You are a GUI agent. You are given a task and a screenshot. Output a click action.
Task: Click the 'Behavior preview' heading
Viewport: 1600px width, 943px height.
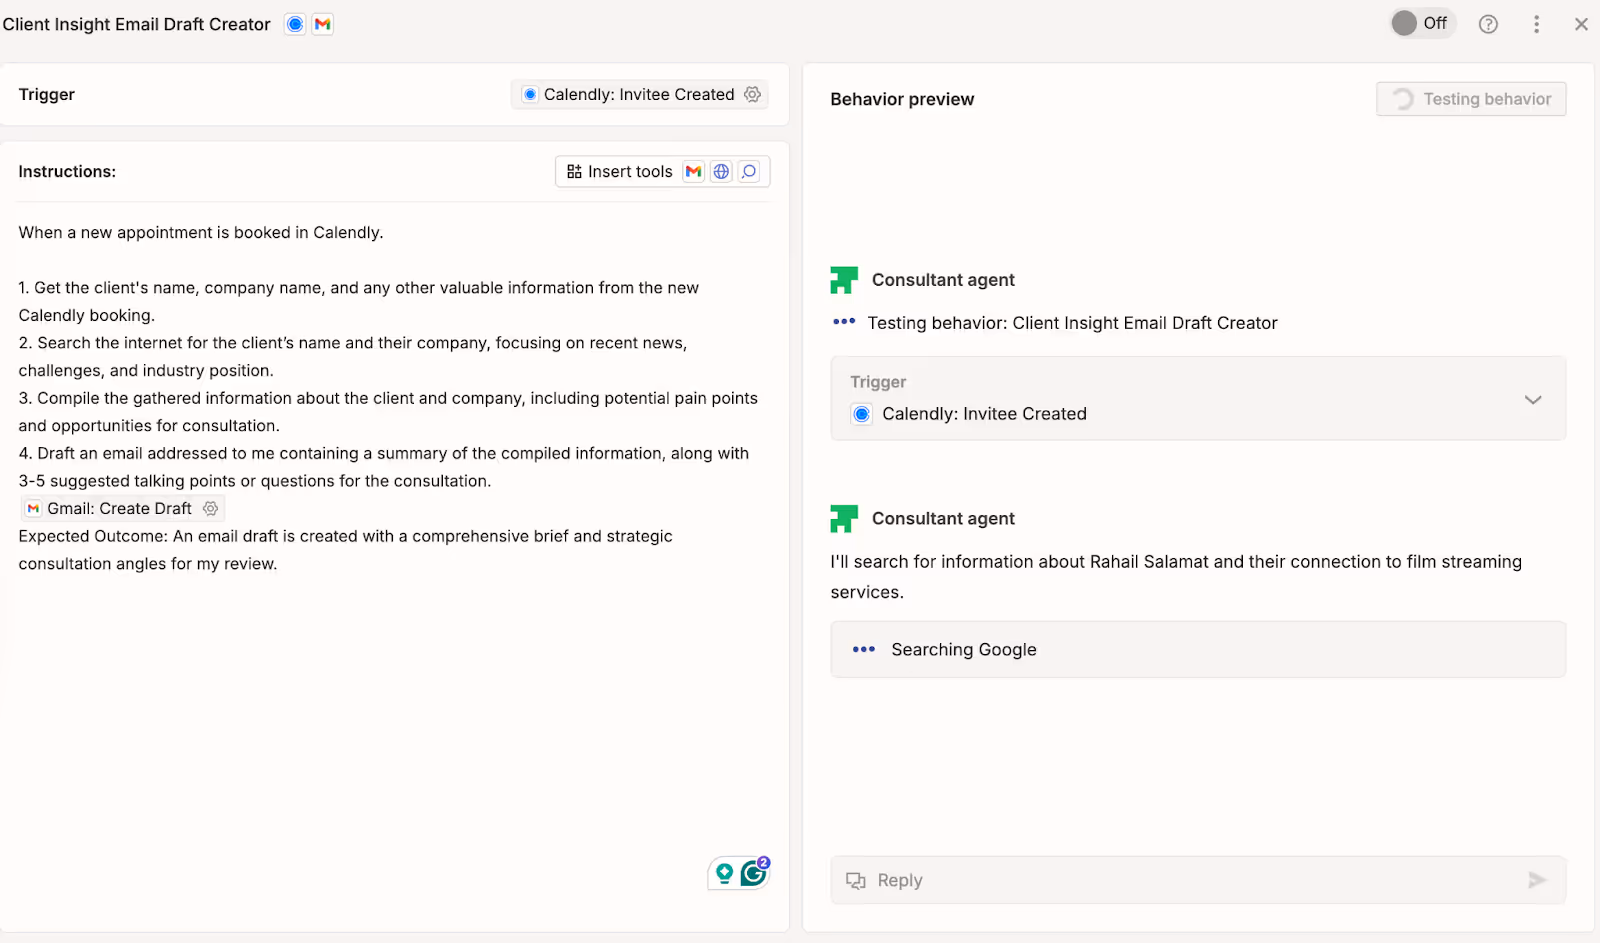pos(902,99)
